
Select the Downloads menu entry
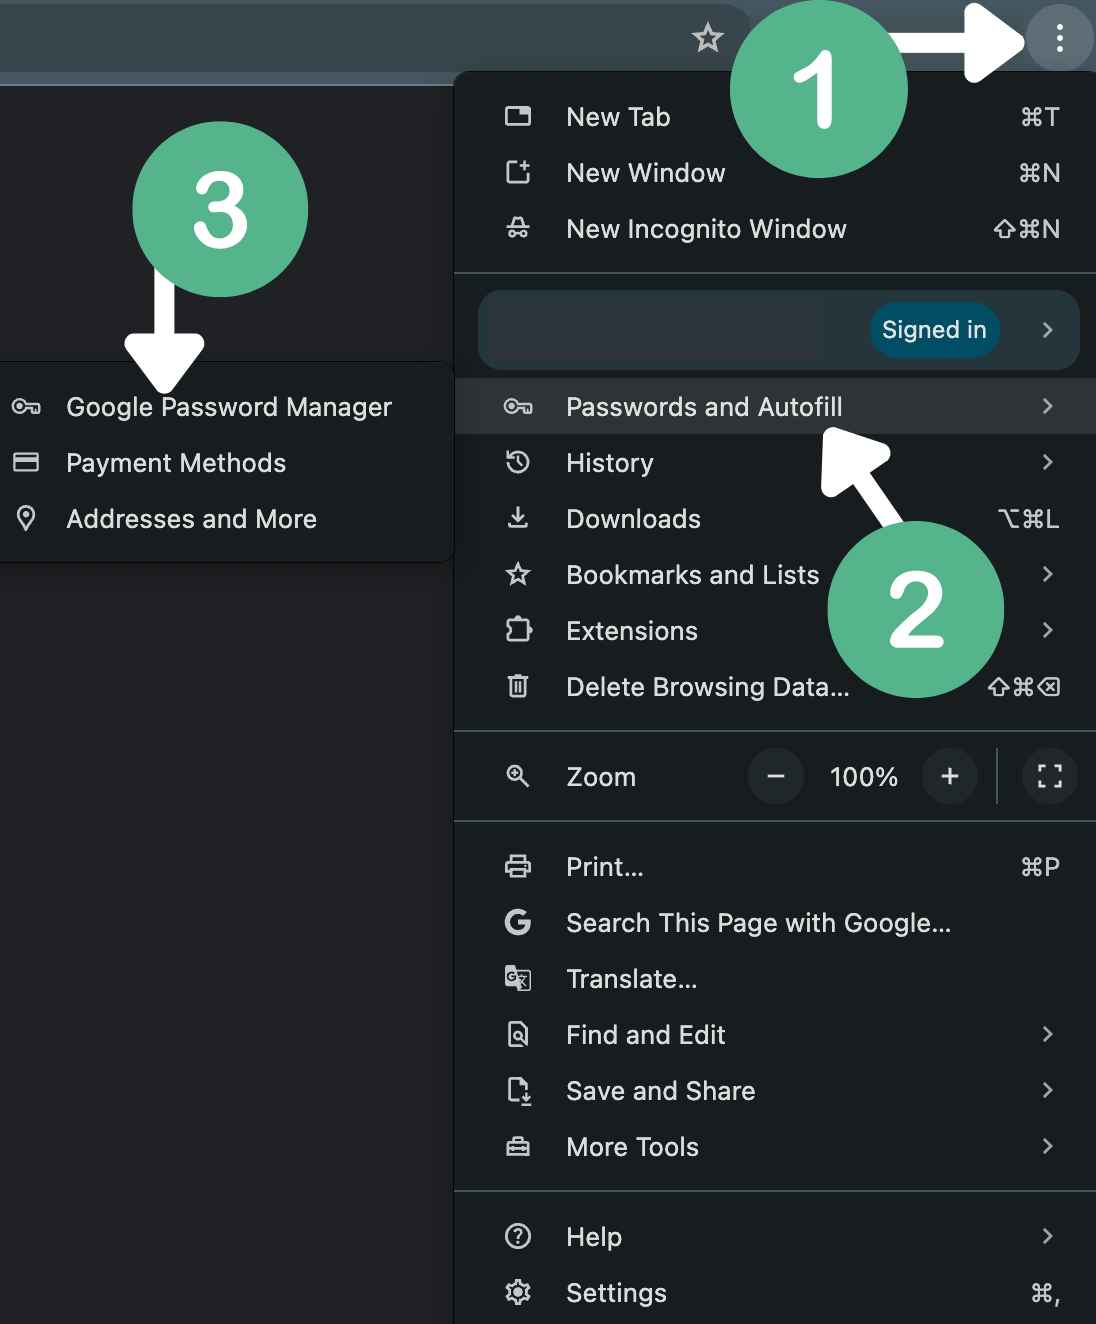(x=775, y=518)
